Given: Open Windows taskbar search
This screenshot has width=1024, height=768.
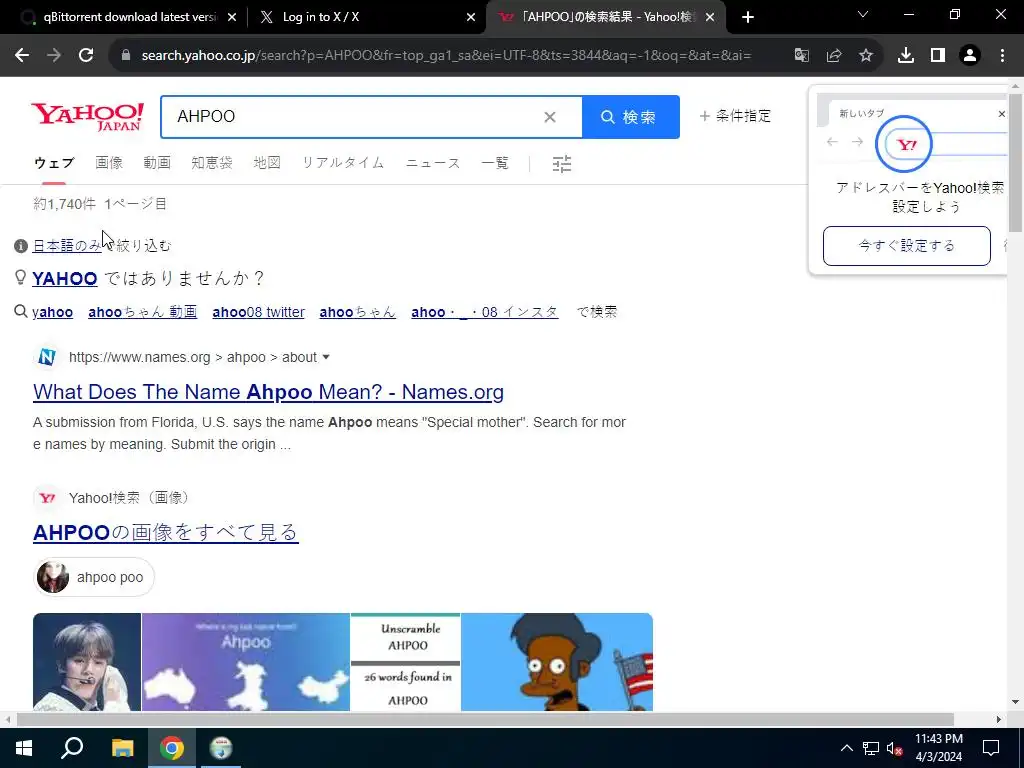Looking at the screenshot, I should [x=72, y=748].
